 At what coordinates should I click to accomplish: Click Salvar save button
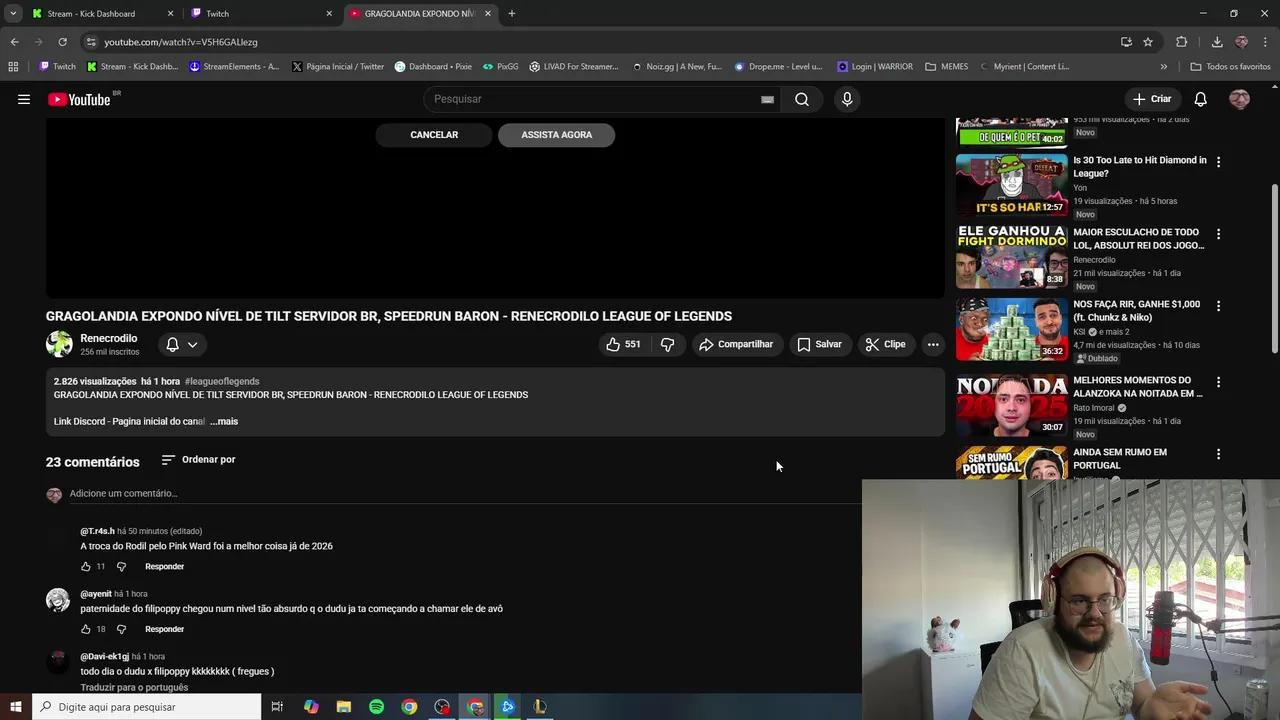coord(819,344)
